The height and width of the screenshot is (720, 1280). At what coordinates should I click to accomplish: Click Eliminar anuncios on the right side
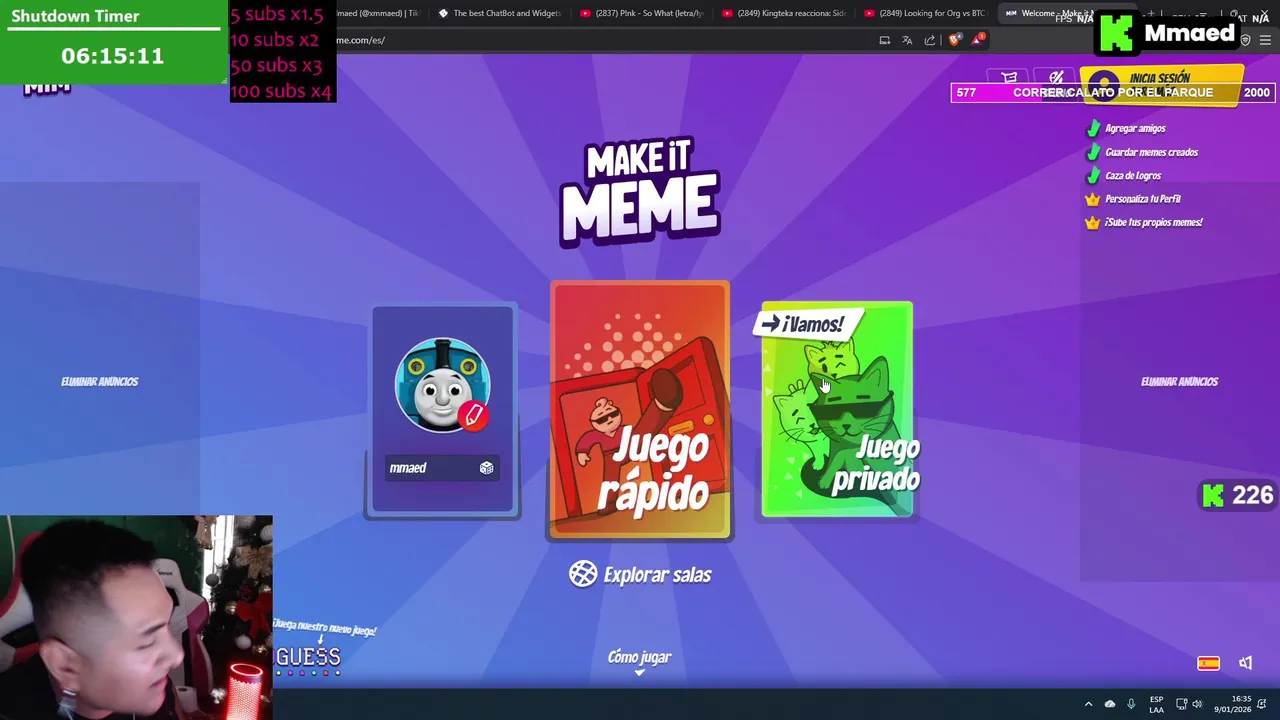1179,382
